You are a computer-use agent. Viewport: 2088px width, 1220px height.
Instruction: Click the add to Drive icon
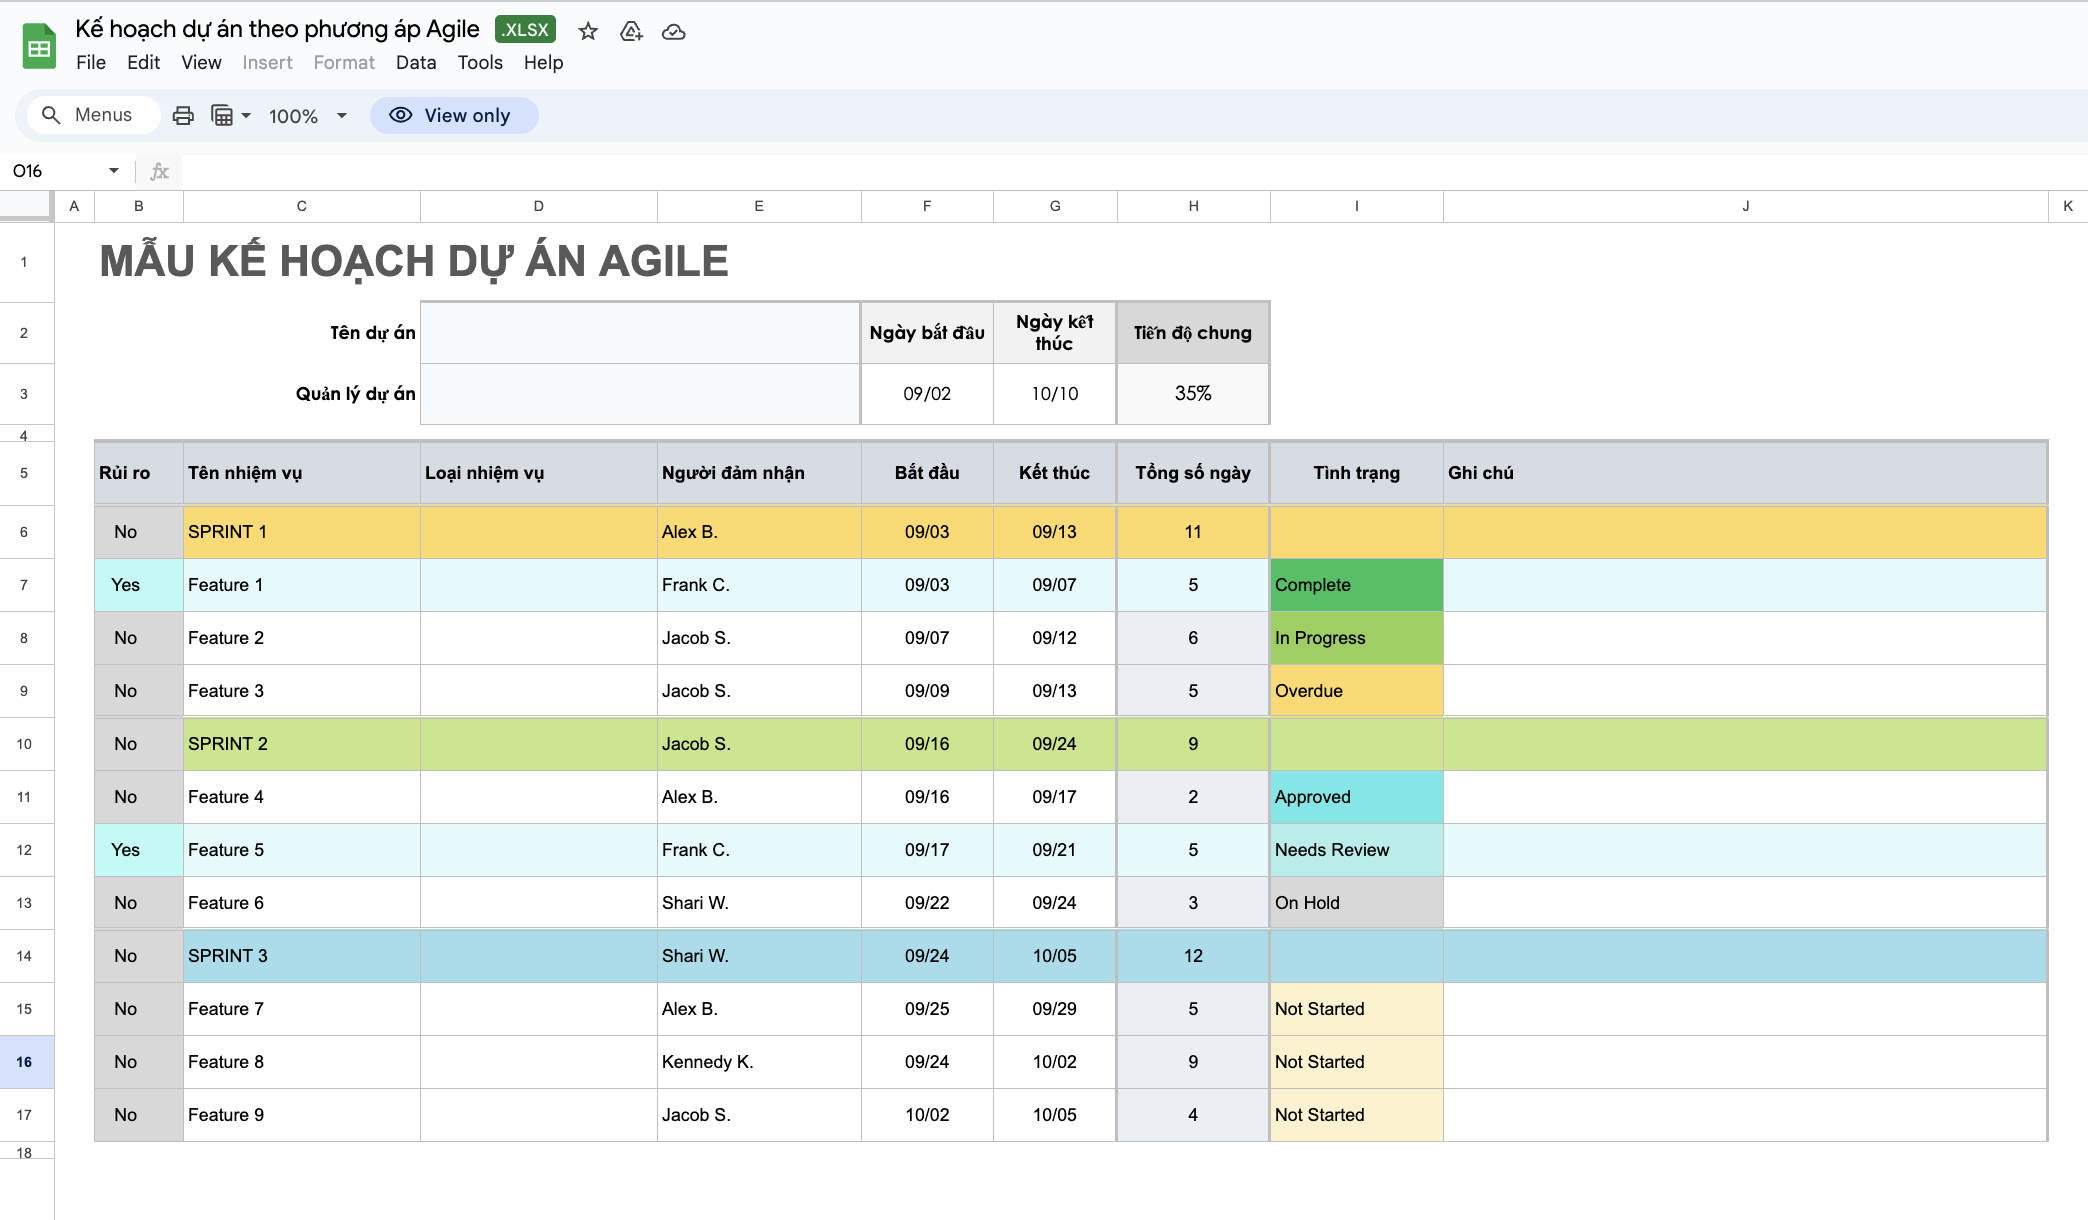pyautogui.click(x=631, y=32)
